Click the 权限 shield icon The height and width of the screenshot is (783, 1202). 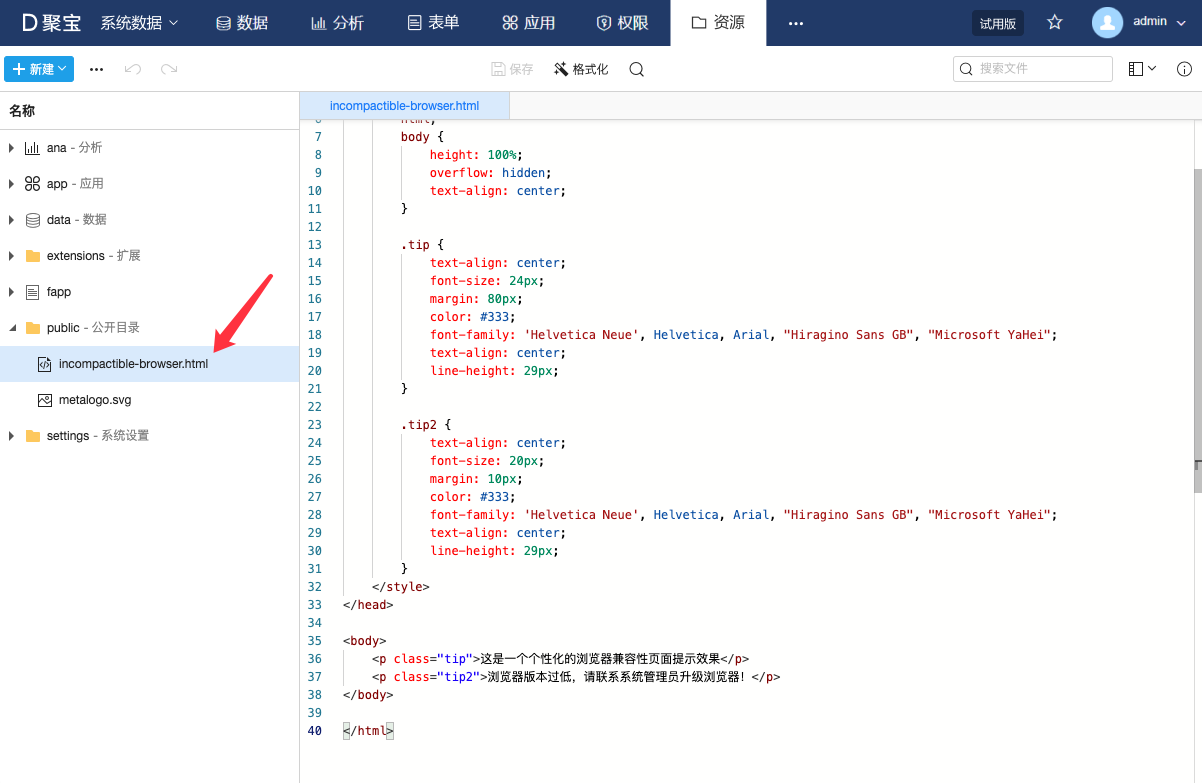click(603, 23)
